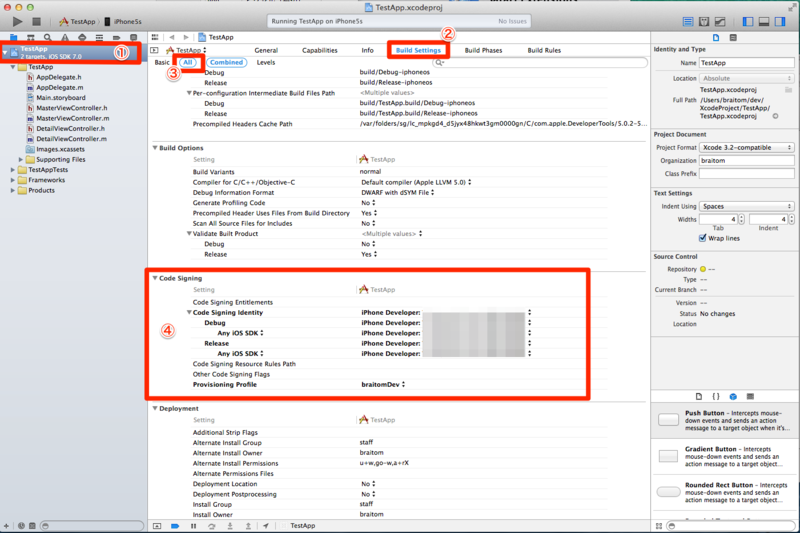
Task: Open the Build Phases tab
Action: point(483,50)
